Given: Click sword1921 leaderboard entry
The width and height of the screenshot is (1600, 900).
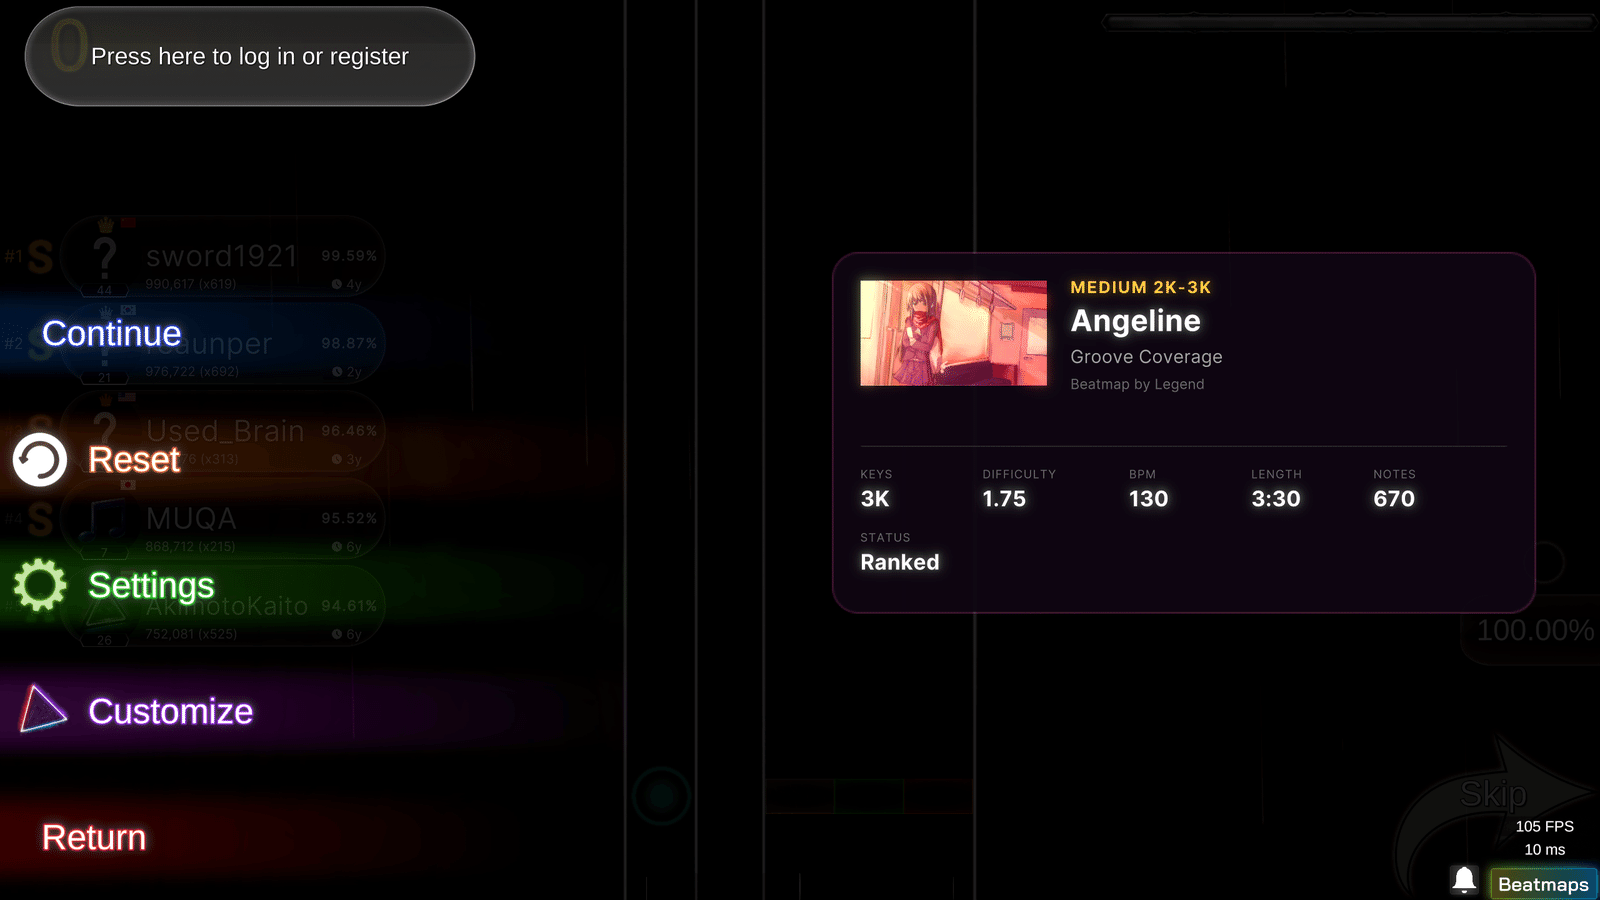Looking at the screenshot, I should coord(223,258).
